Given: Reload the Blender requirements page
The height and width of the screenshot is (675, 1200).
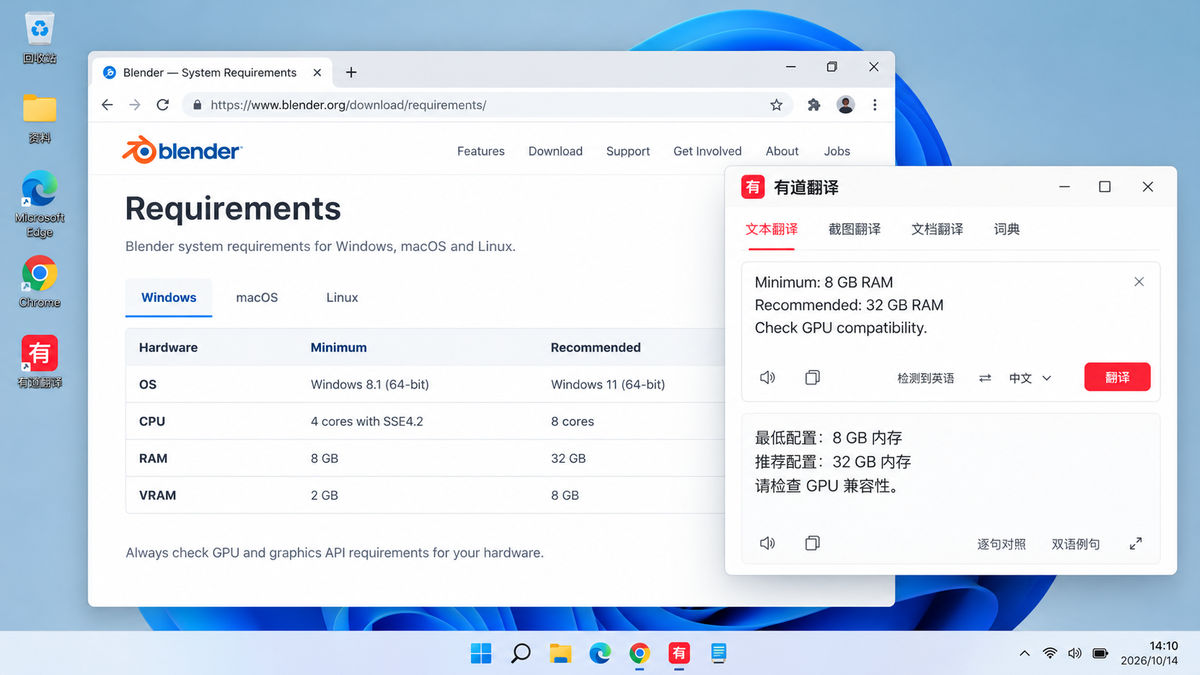Looking at the screenshot, I should coord(163,105).
